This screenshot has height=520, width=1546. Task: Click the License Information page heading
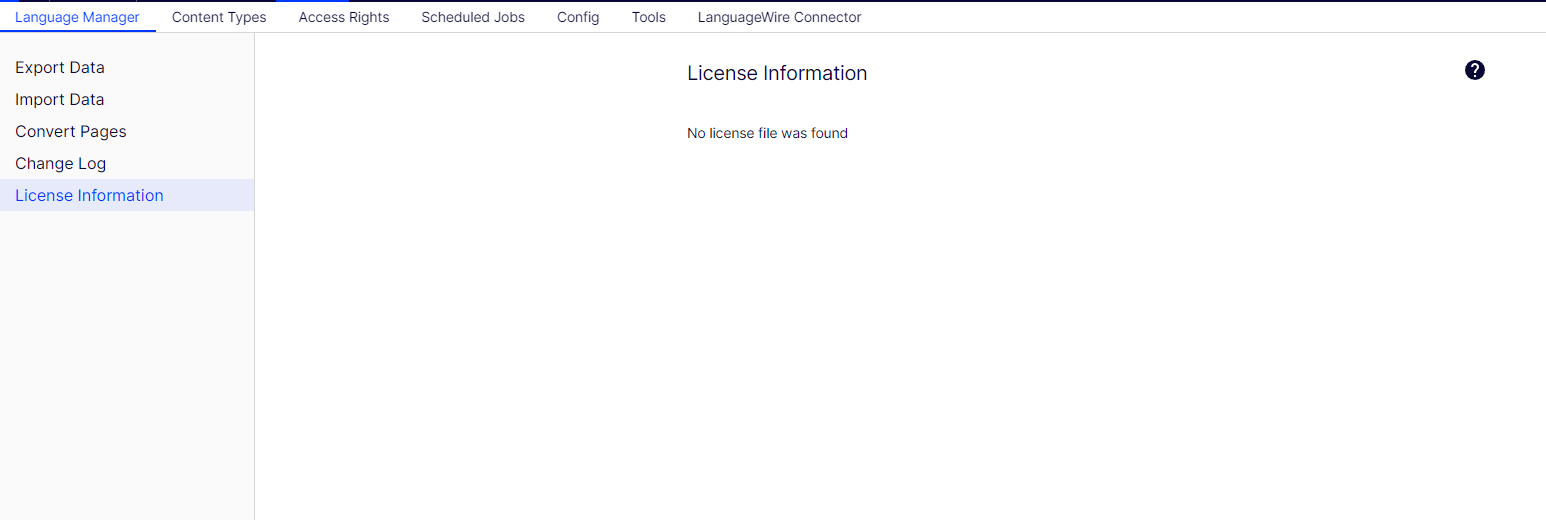coord(777,73)
